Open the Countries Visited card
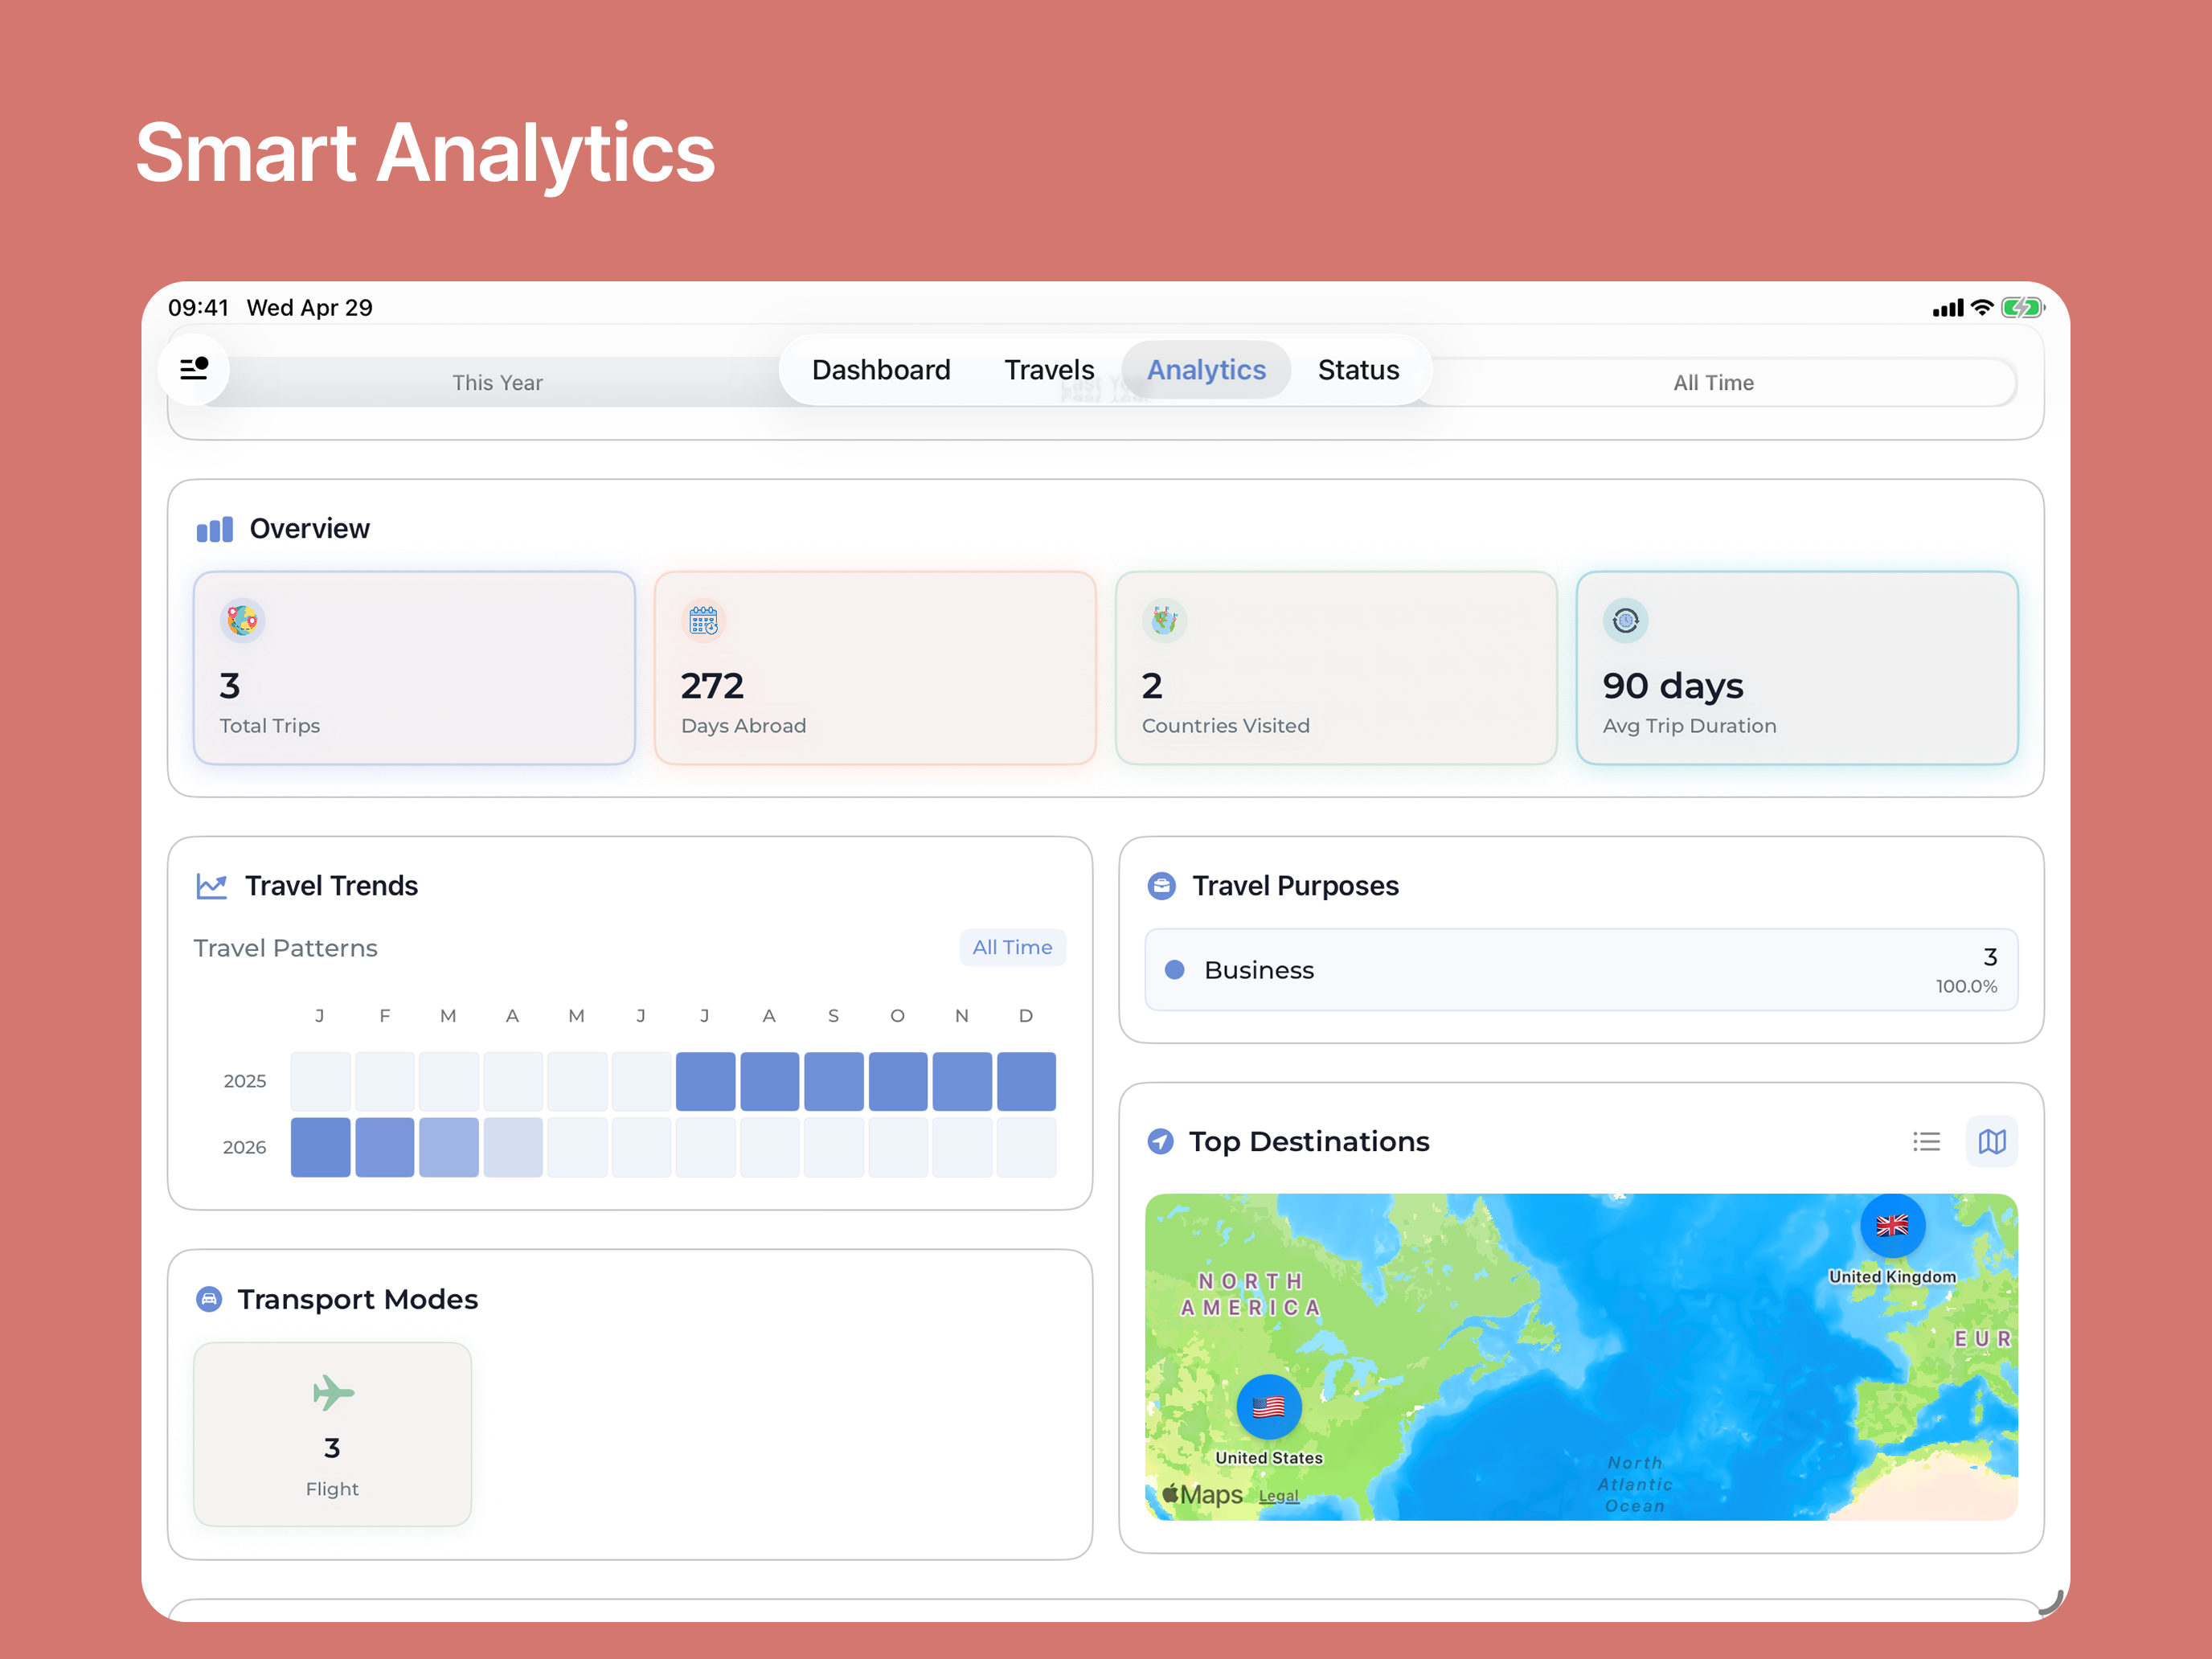This screenshot has width=2212, height=1659. (x=1336, y=668)
